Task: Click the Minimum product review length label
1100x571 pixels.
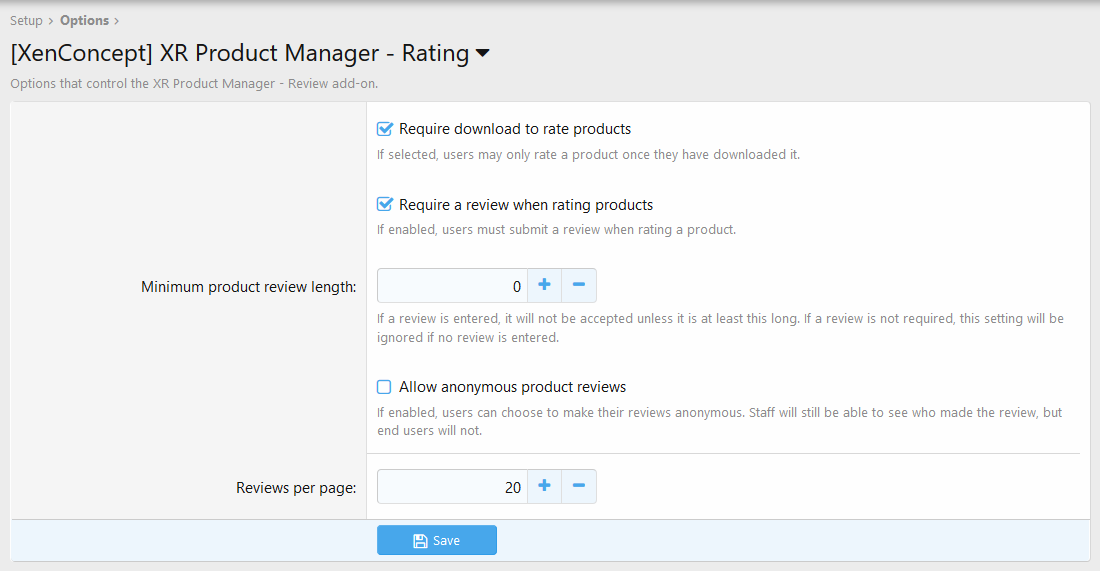Action: (248, 287)
